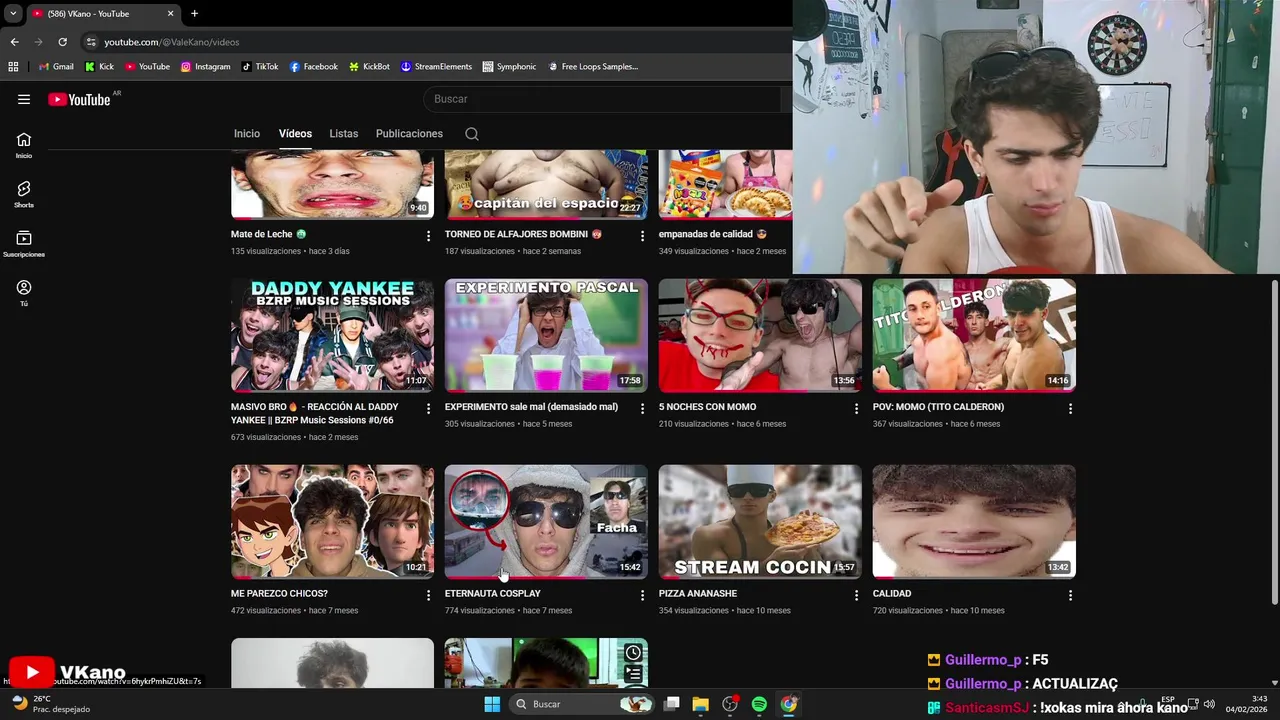1280x720 pixels.
Task: Open options menu for ETERNAUTA COSPLAY
Action: (642, 595)
